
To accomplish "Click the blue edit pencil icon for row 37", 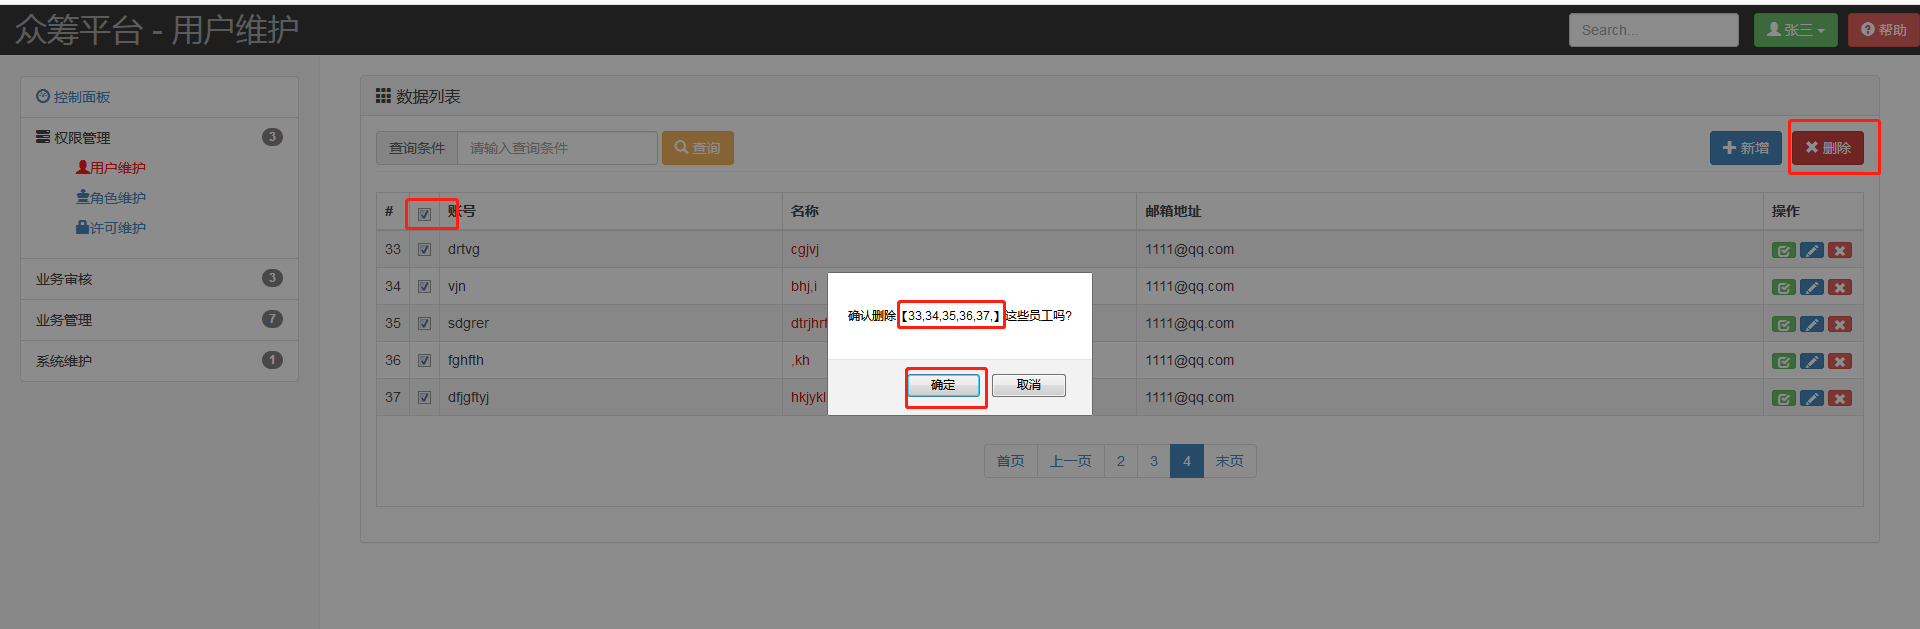I will 1811,398.
